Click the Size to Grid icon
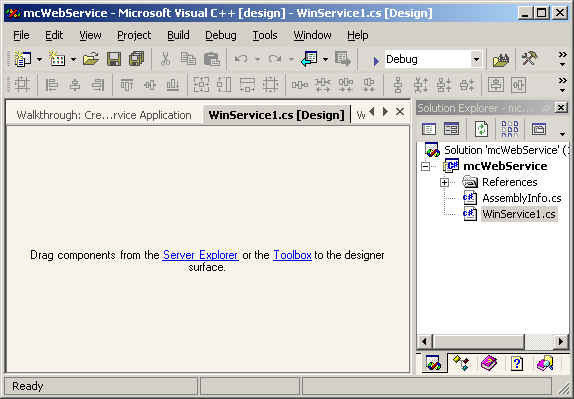This screenshot has width=574, height=399. coord(271,85)
